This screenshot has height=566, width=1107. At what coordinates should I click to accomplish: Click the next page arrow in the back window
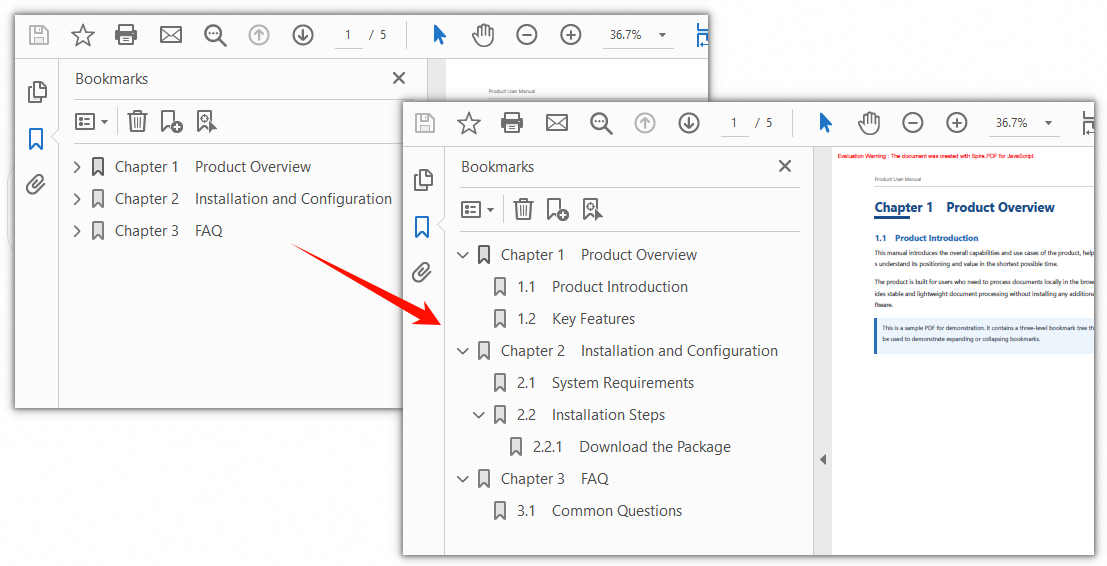click(x=303, y=35)
